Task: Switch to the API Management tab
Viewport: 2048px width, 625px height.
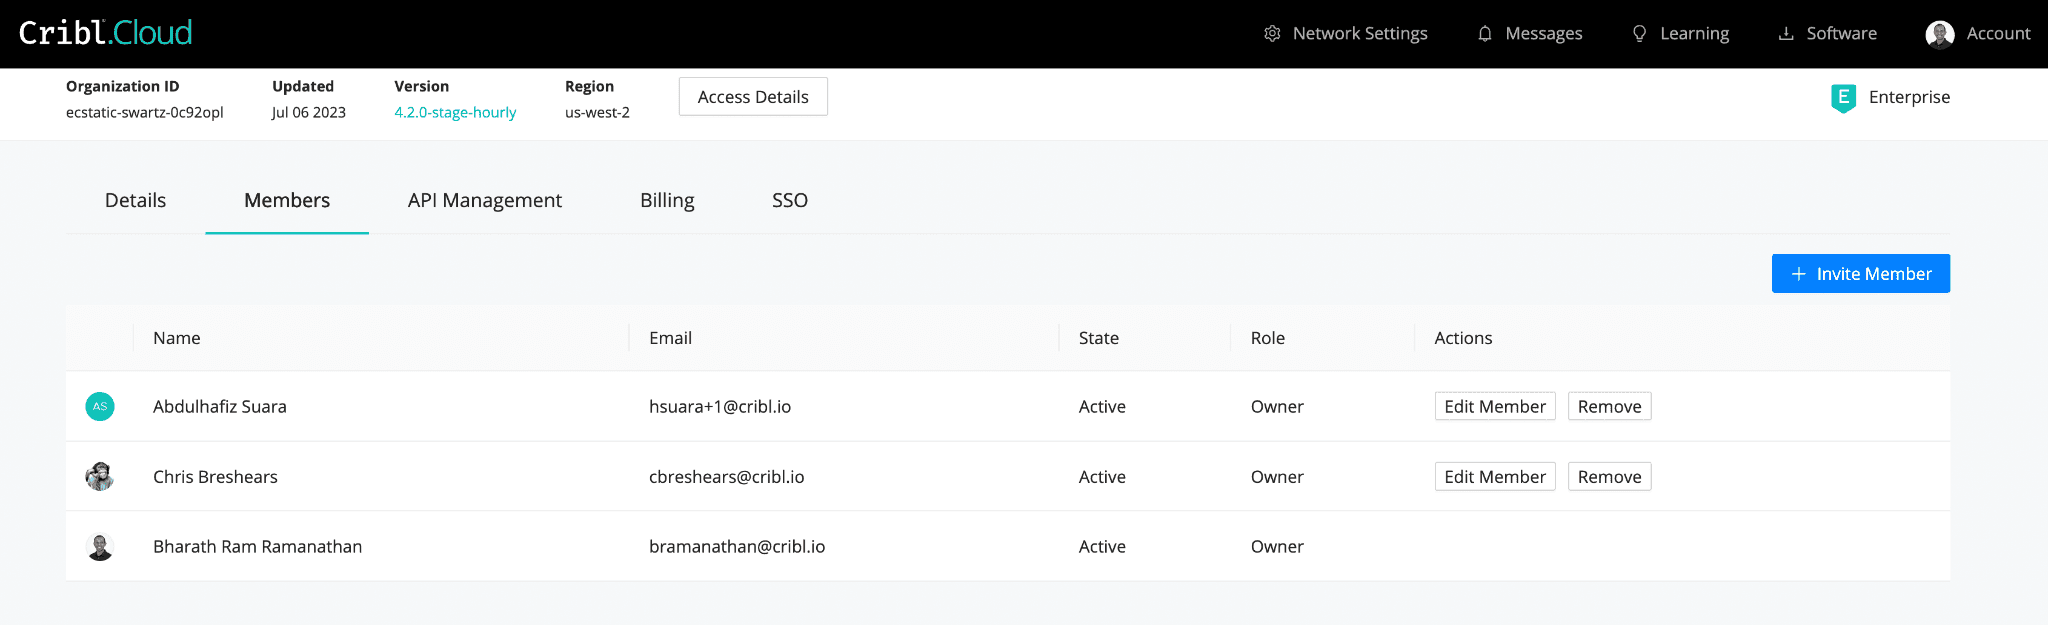Action: pos(485,200)
